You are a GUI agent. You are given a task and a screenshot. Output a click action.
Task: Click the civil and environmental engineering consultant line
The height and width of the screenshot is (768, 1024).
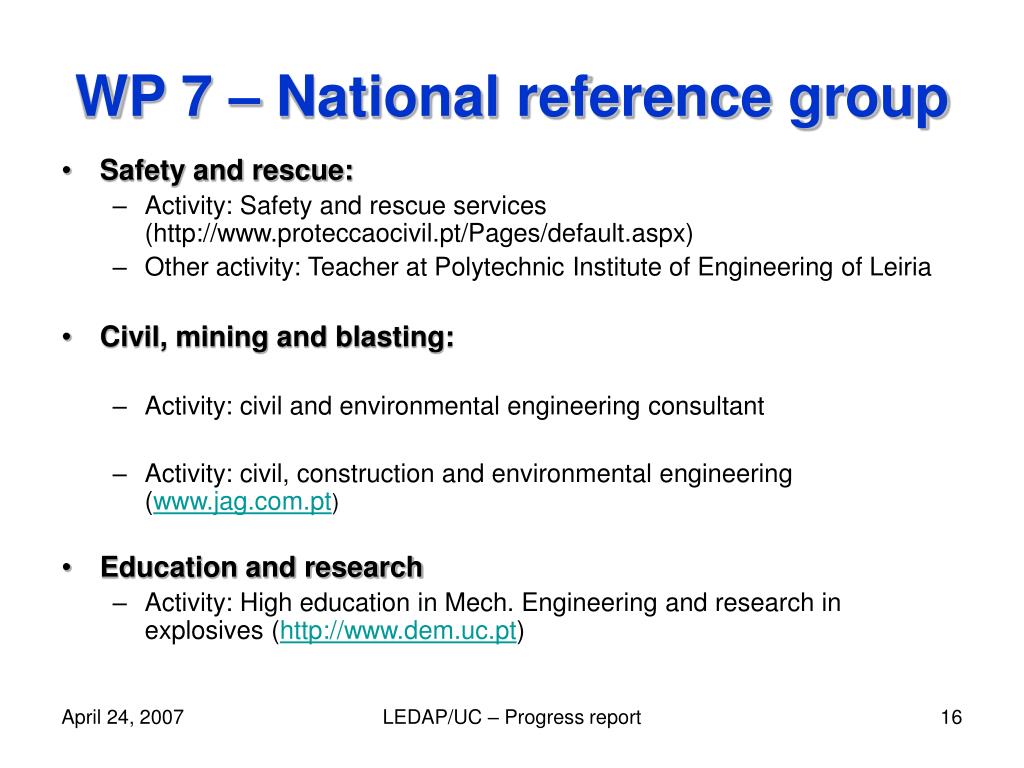pyautogui.click(x=455, y=406)
